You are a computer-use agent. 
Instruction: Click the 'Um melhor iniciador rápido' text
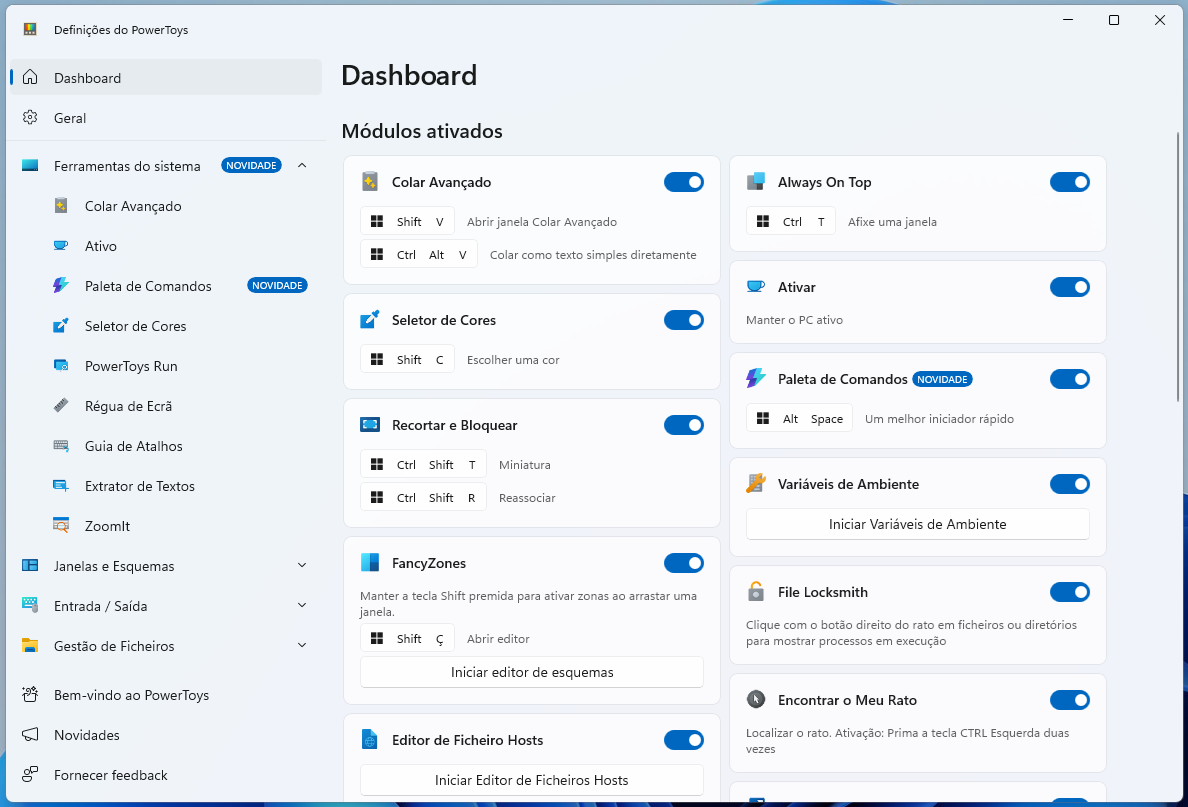point(939,418)
